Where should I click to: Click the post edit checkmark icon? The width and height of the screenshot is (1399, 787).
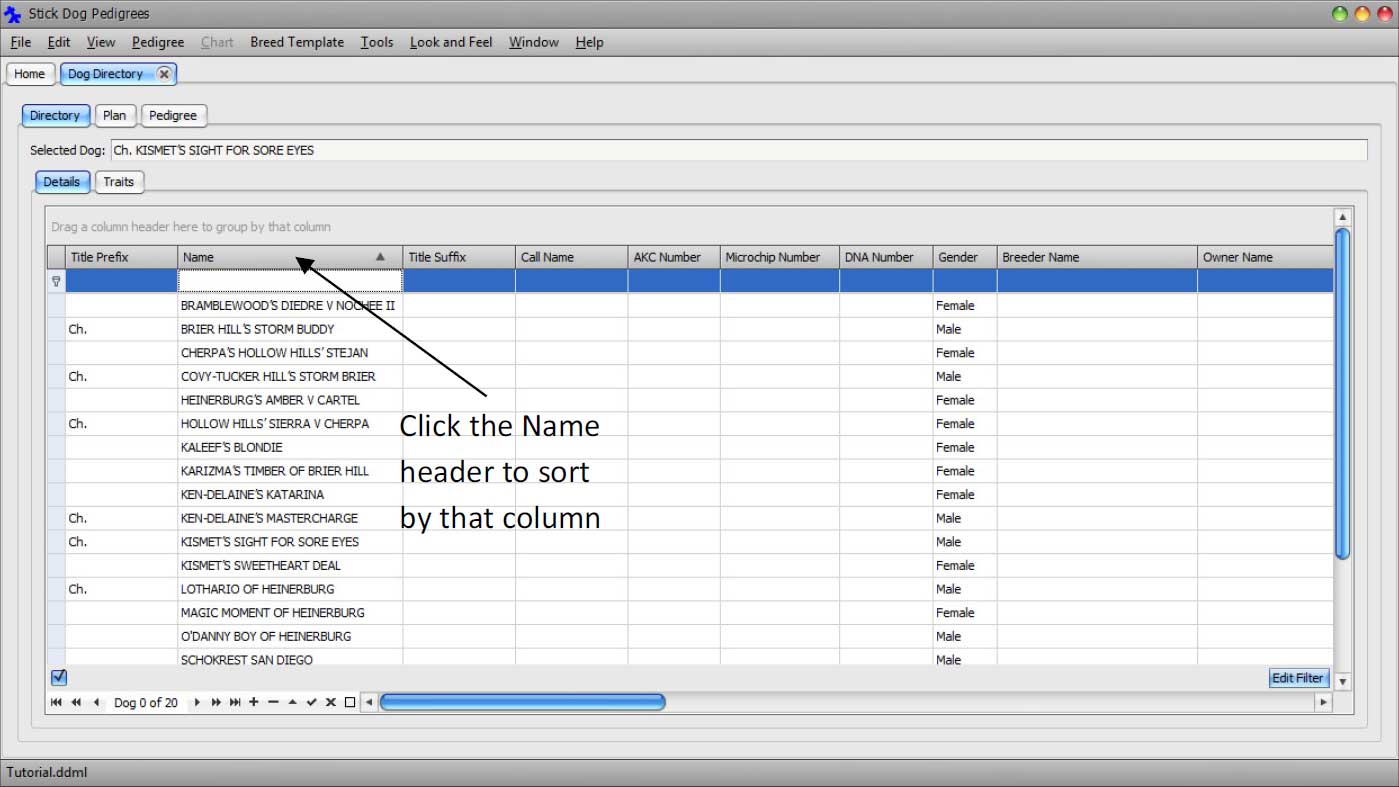(311, 703)
